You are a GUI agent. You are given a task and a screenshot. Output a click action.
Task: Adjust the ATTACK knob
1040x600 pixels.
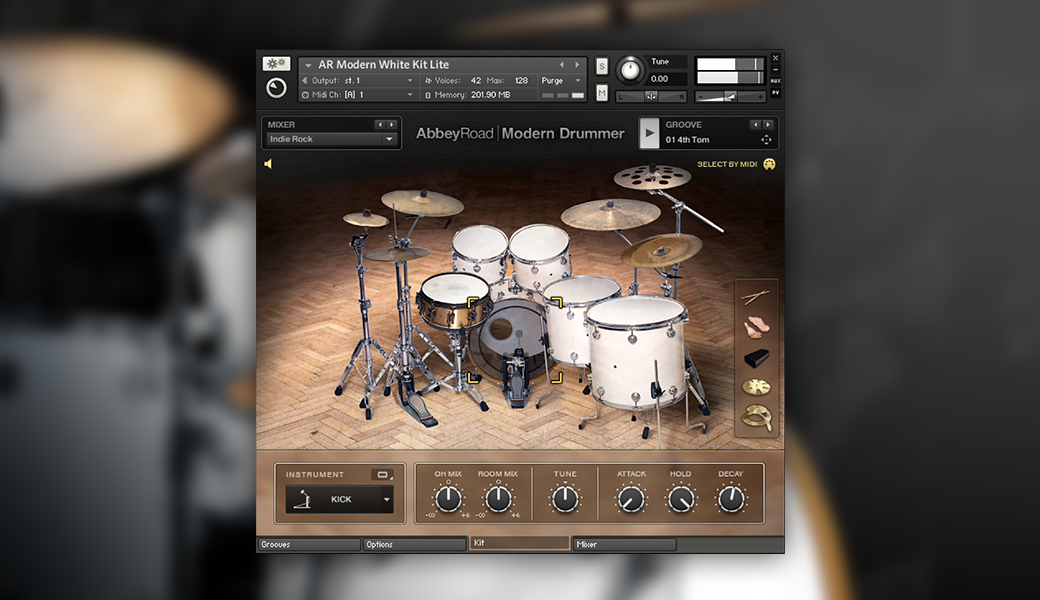click(631, 499)
